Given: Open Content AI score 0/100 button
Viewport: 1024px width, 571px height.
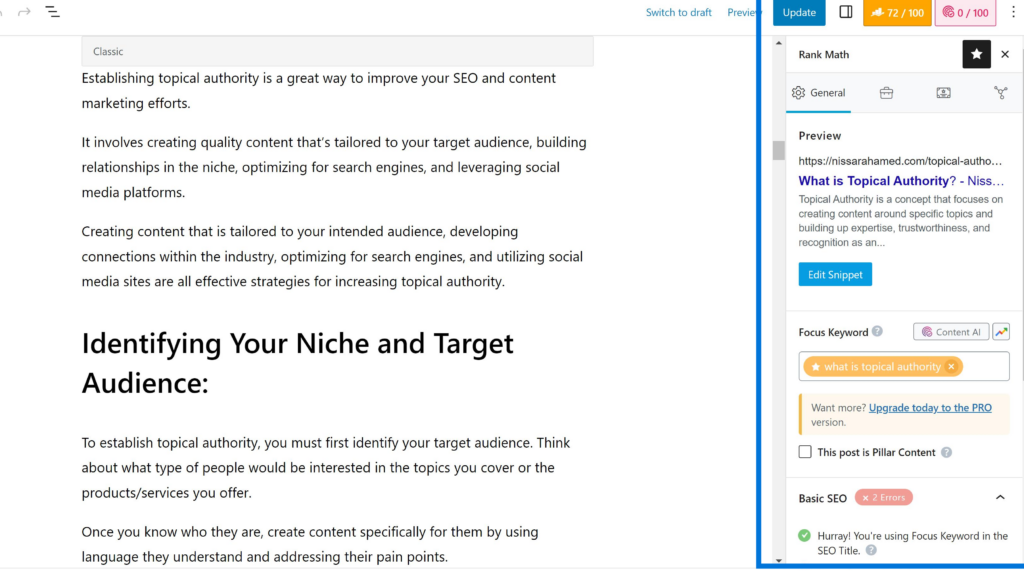Looking at the screenshot, I should coord(965,12).
